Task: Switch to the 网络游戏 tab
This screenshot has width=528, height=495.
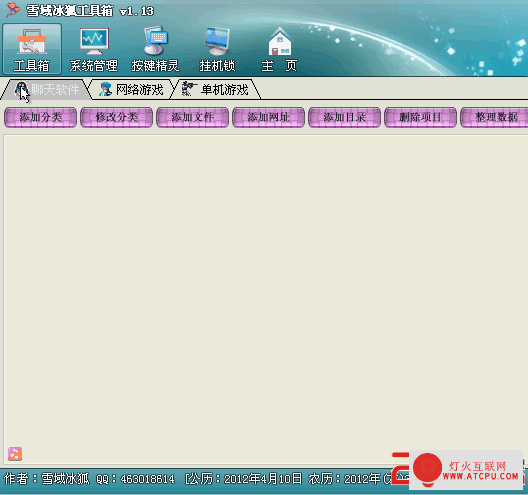Action: pyautogui.click(x=131, y=90)
